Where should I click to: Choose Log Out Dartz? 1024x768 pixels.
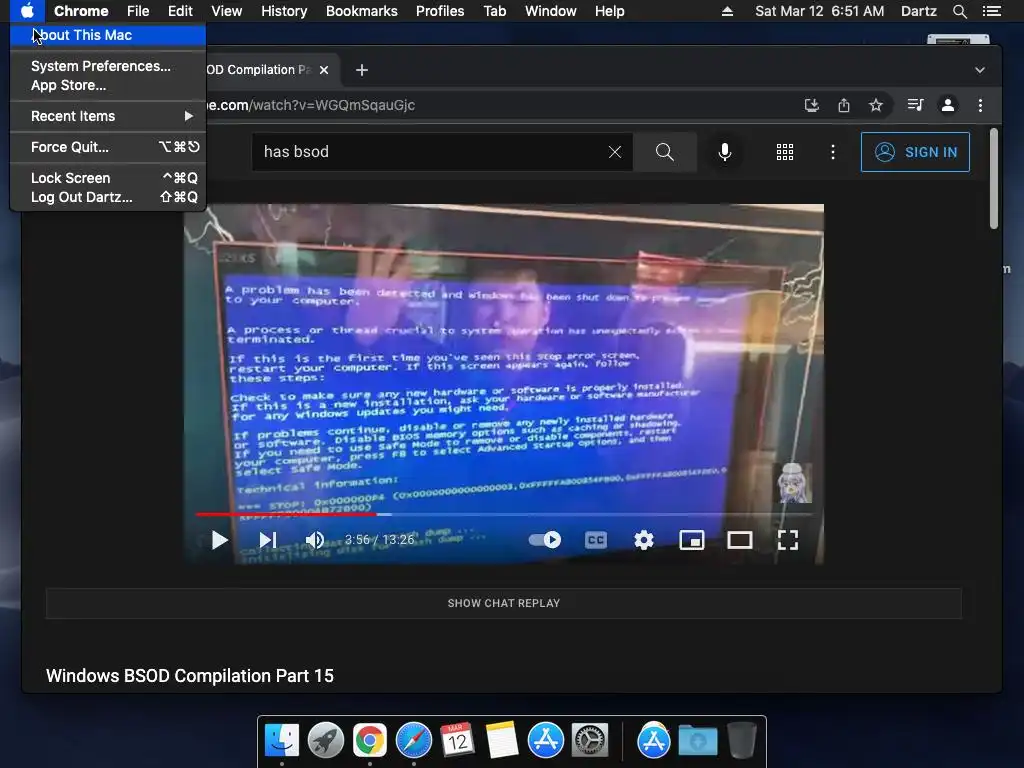[108, 197]
